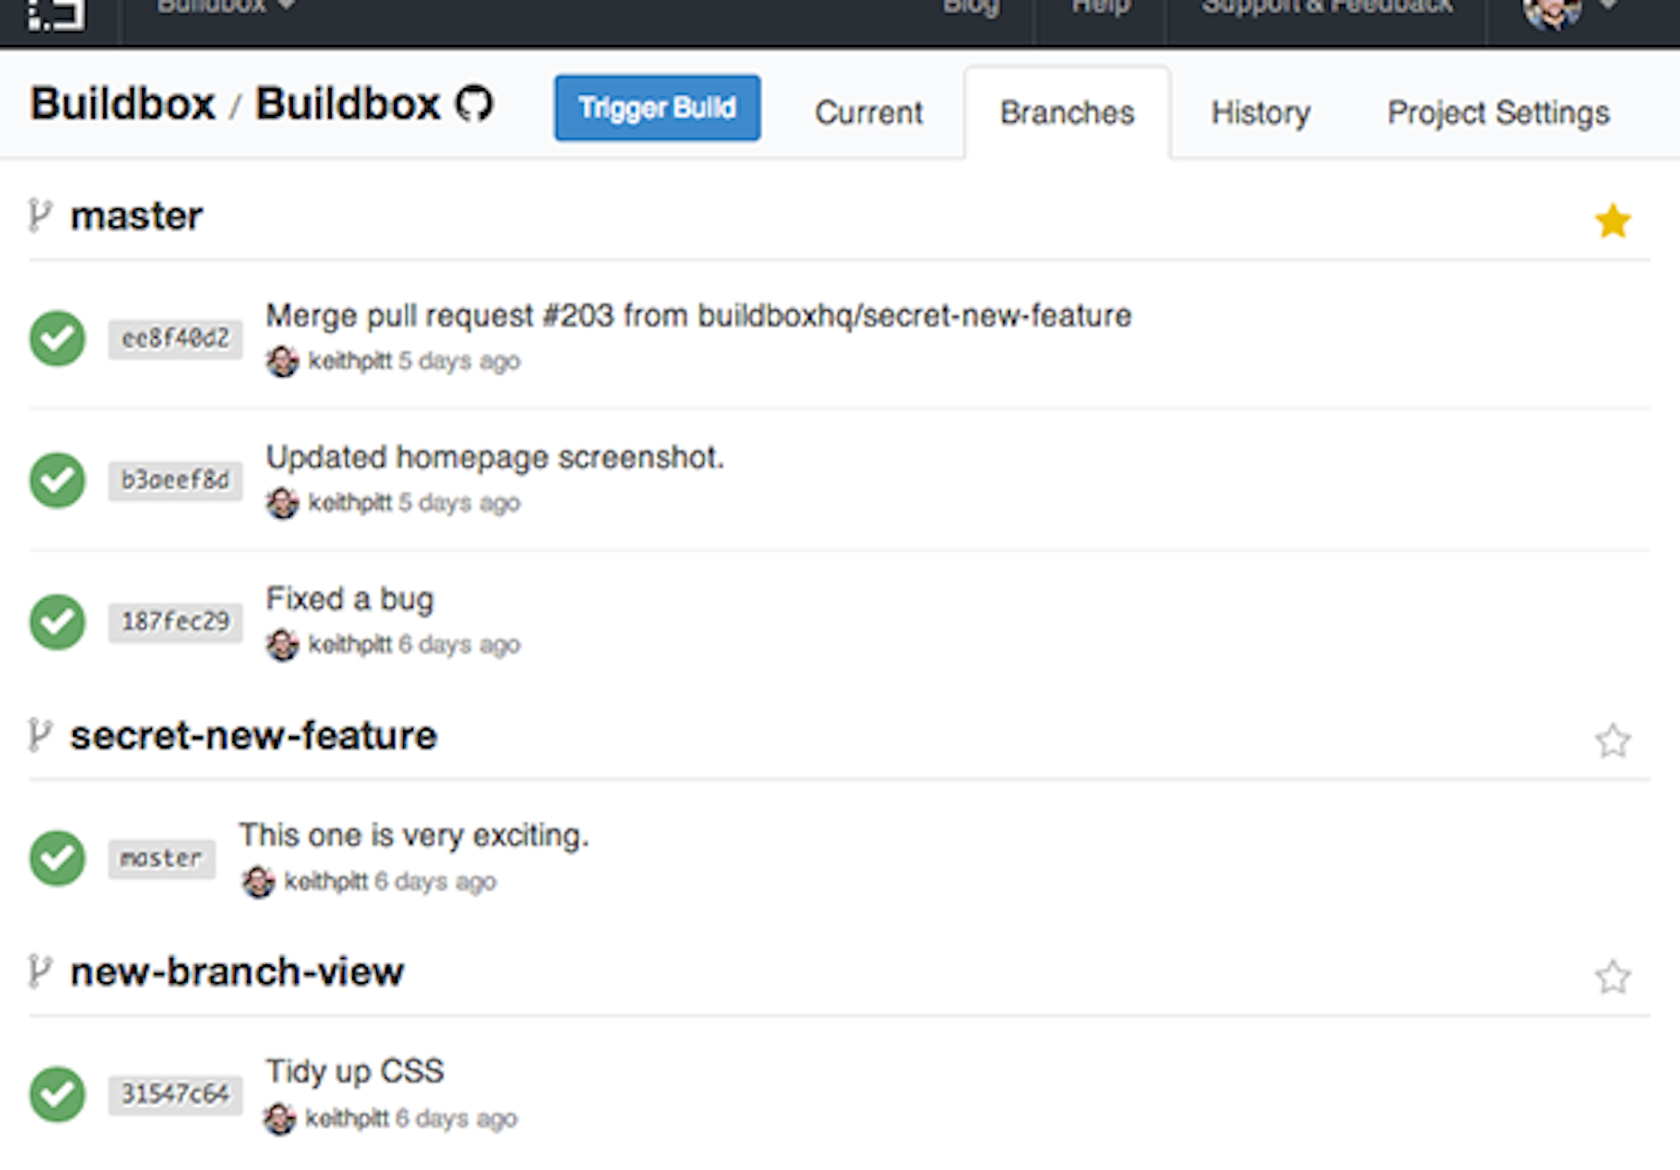This screenshot has height=1170, width=1680.
Task: Star the secret-new-feature branch
Action: pos(1612,741)
